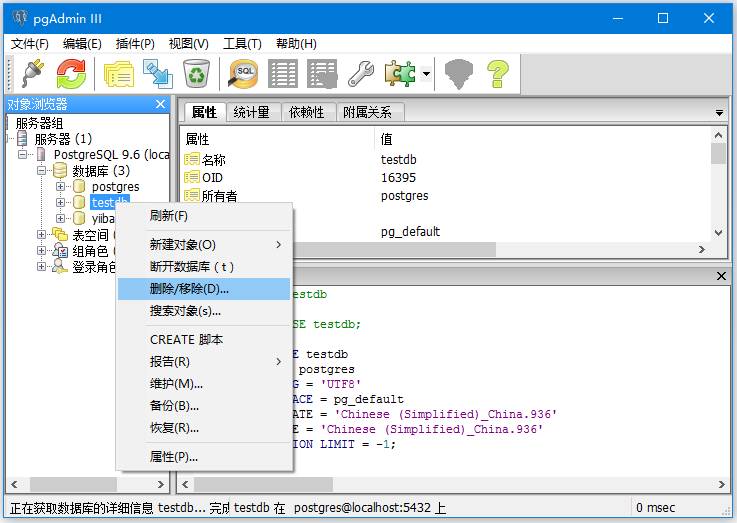Close the 对象浏览器 panel
The image size is (737, 523).
(160, 104)
